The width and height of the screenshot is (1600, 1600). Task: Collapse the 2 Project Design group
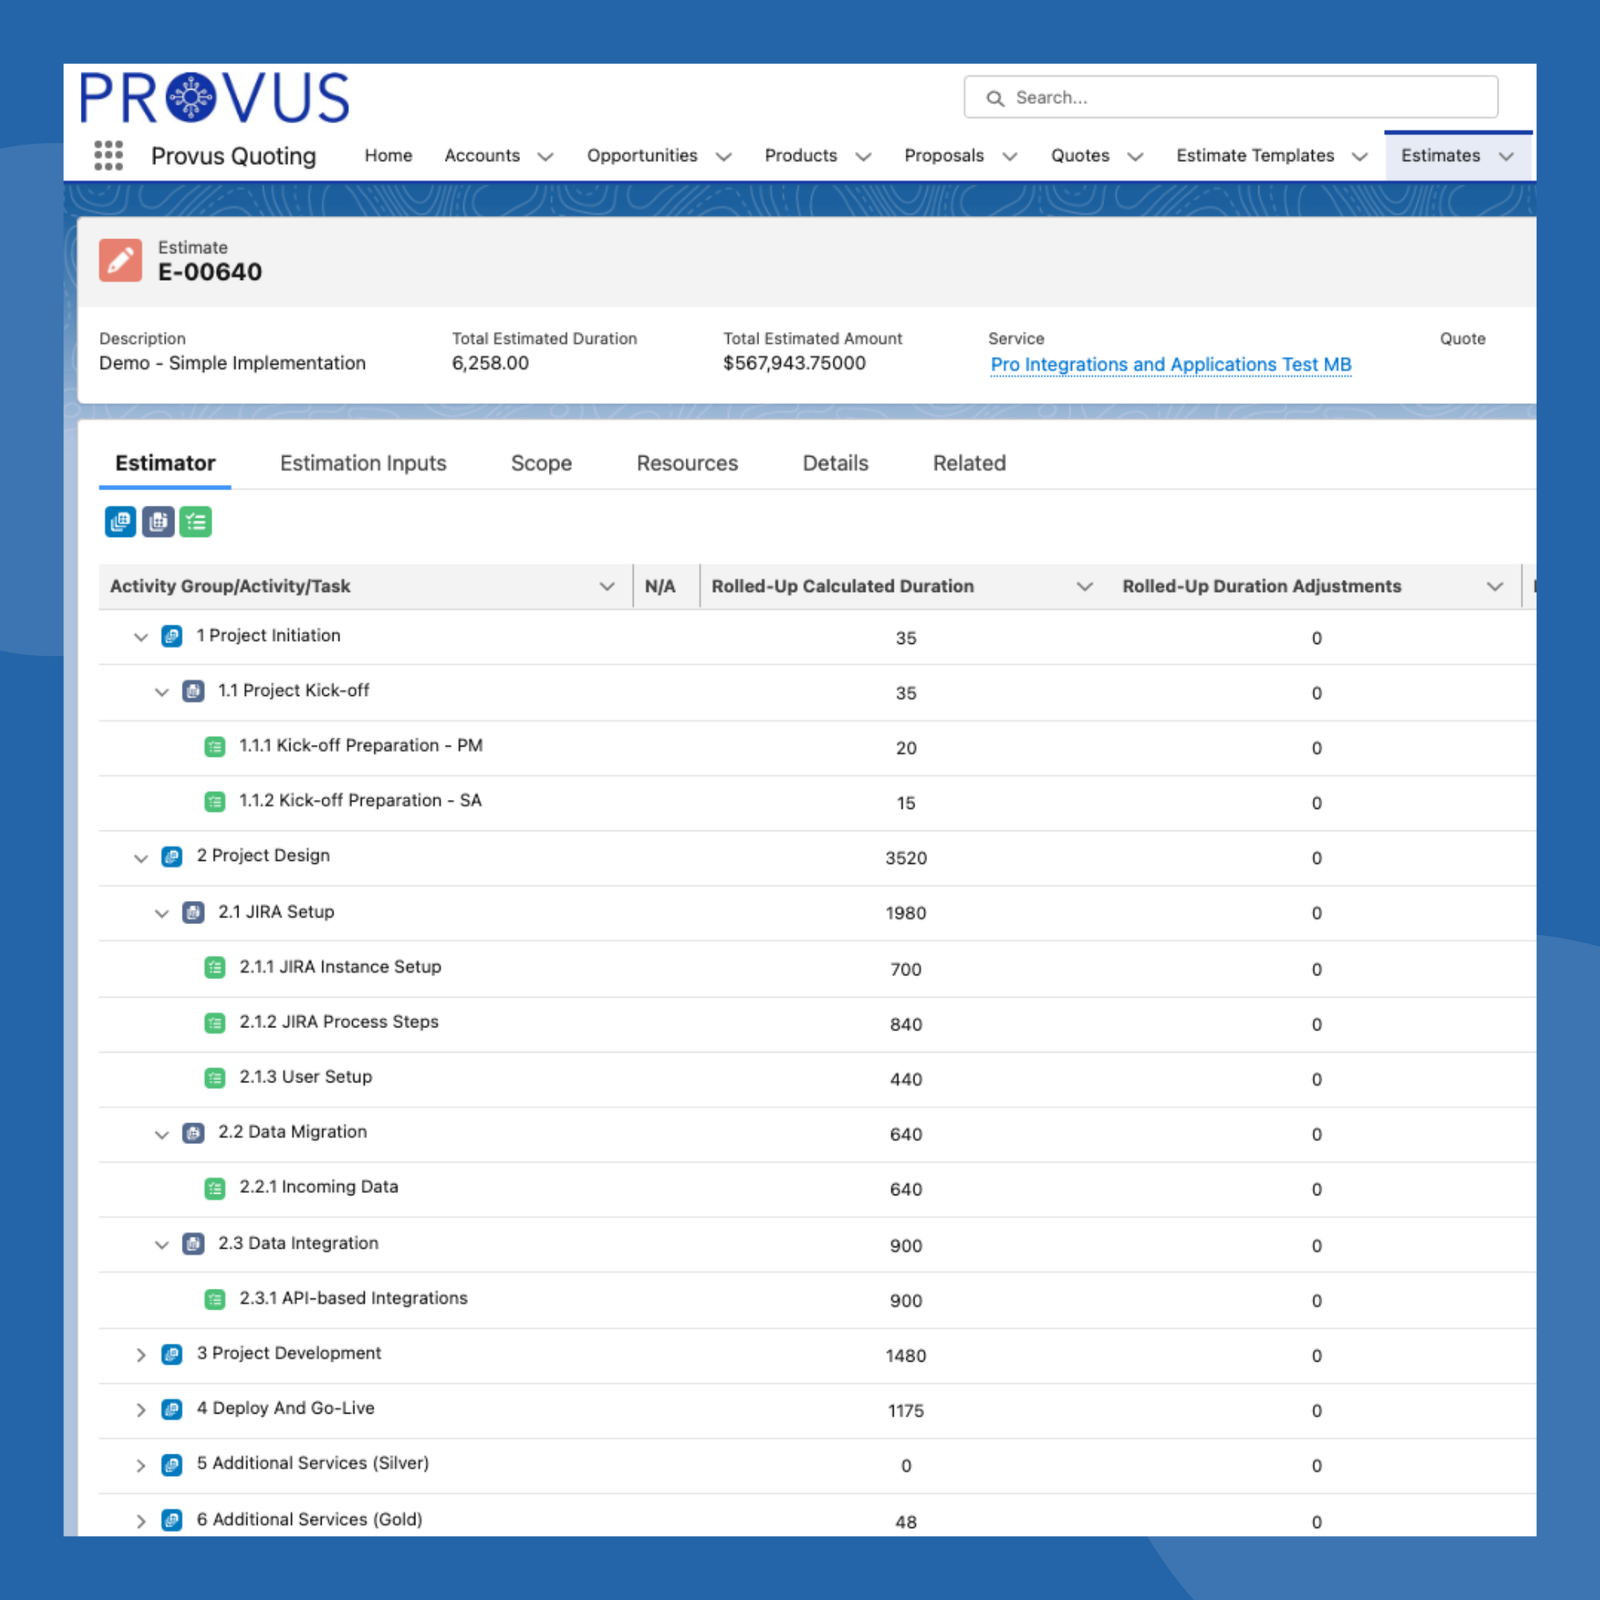click(x=141, y=858)
